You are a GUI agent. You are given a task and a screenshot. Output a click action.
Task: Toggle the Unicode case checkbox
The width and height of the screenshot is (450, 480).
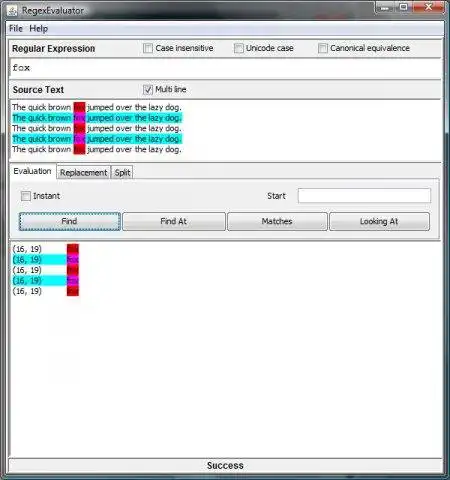[x=238, y=48]
